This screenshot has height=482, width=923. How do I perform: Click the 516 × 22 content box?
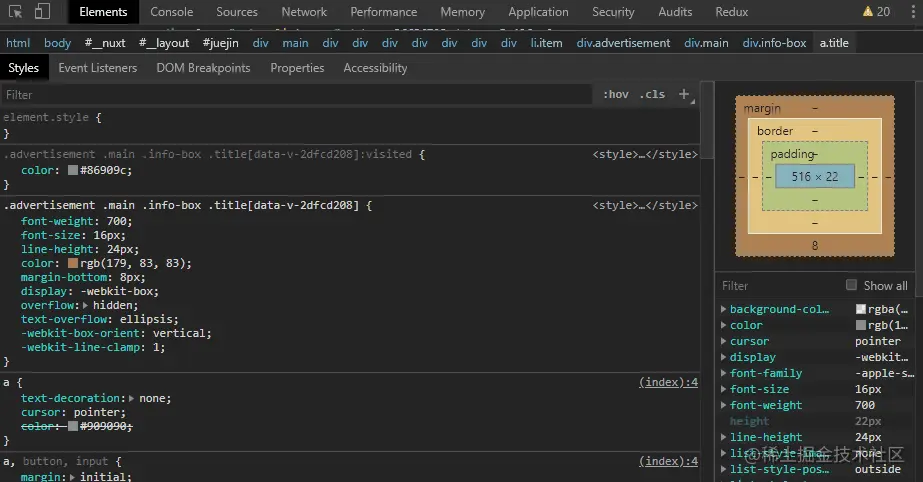pos(814,176)
